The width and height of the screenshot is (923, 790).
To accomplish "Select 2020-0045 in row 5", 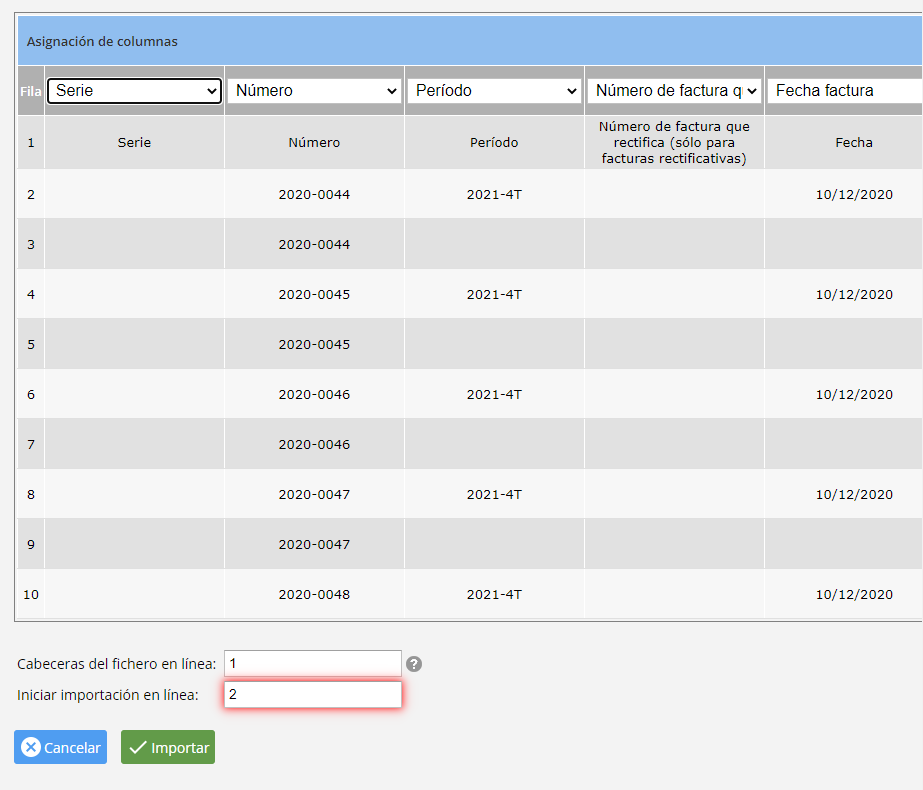I will click(x=314, y=344).
